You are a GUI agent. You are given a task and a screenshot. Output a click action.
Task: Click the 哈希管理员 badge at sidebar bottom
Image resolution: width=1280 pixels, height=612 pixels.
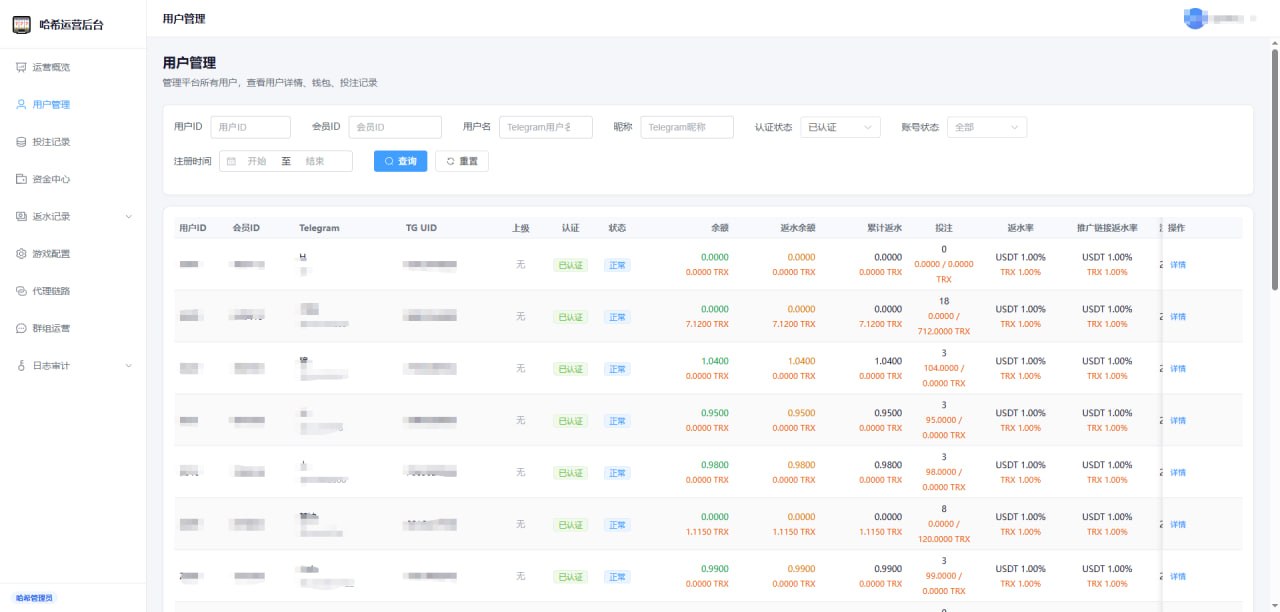tap(35, 598)
